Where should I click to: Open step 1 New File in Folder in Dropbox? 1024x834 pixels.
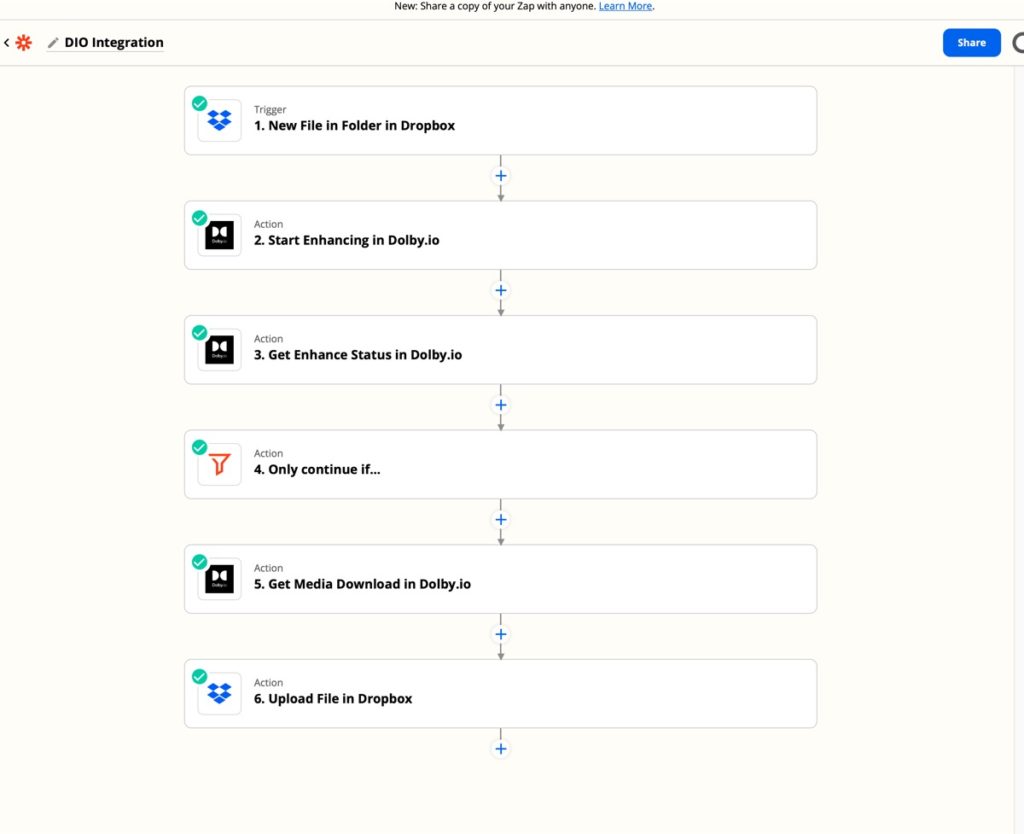500,120
